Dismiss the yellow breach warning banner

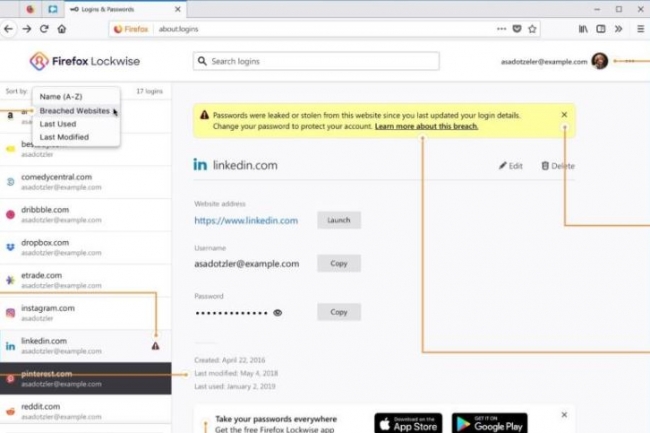coord(564,115)
